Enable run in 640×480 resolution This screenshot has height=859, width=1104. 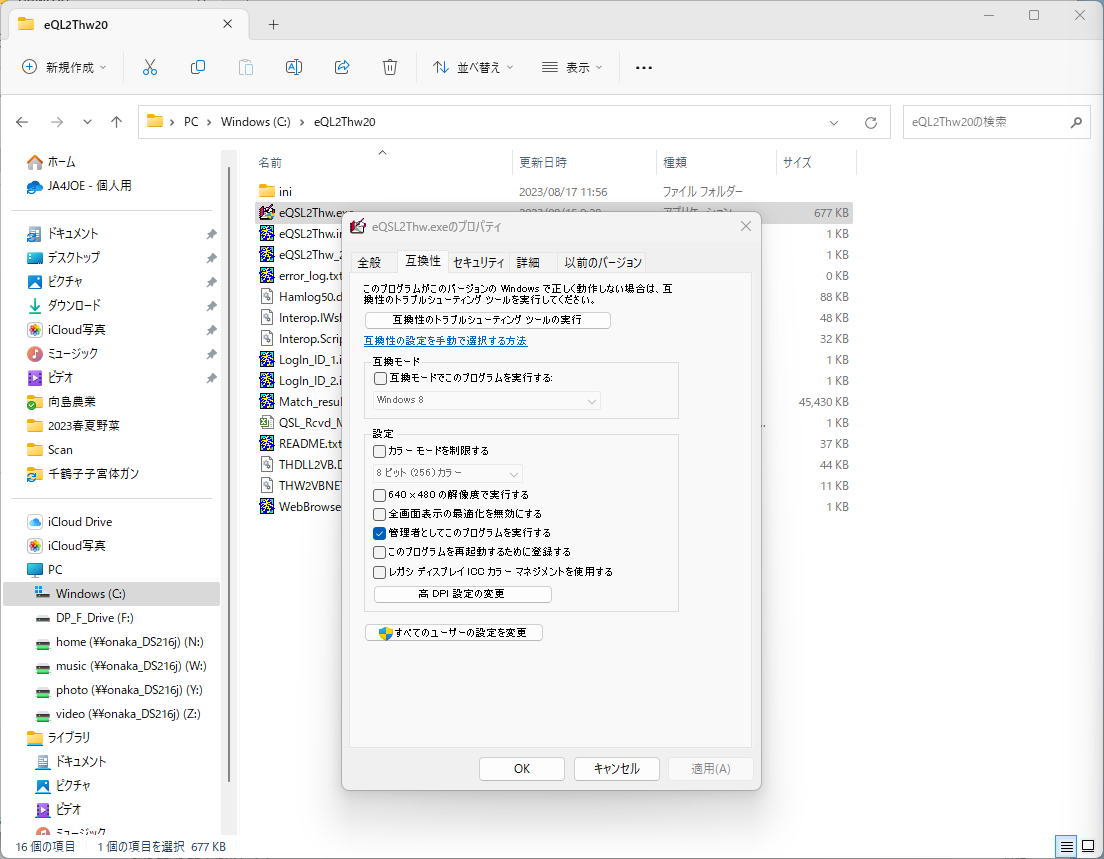tap(380, 496)
